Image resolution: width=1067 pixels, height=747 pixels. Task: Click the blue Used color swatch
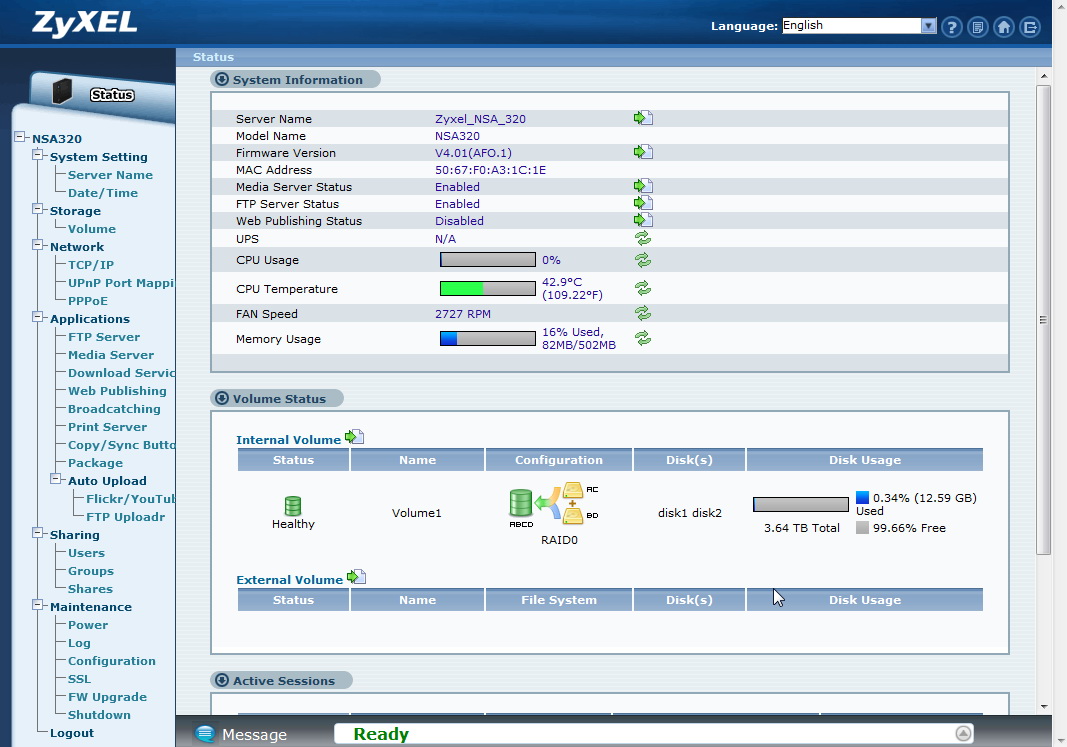point(862,497)
